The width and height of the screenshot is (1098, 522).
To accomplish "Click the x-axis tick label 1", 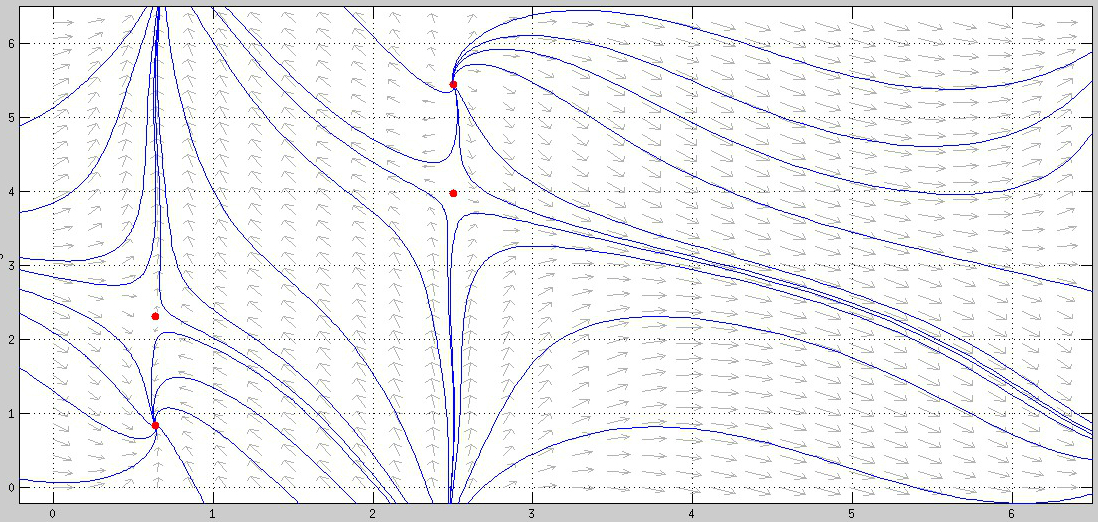I will click(212, 513).
